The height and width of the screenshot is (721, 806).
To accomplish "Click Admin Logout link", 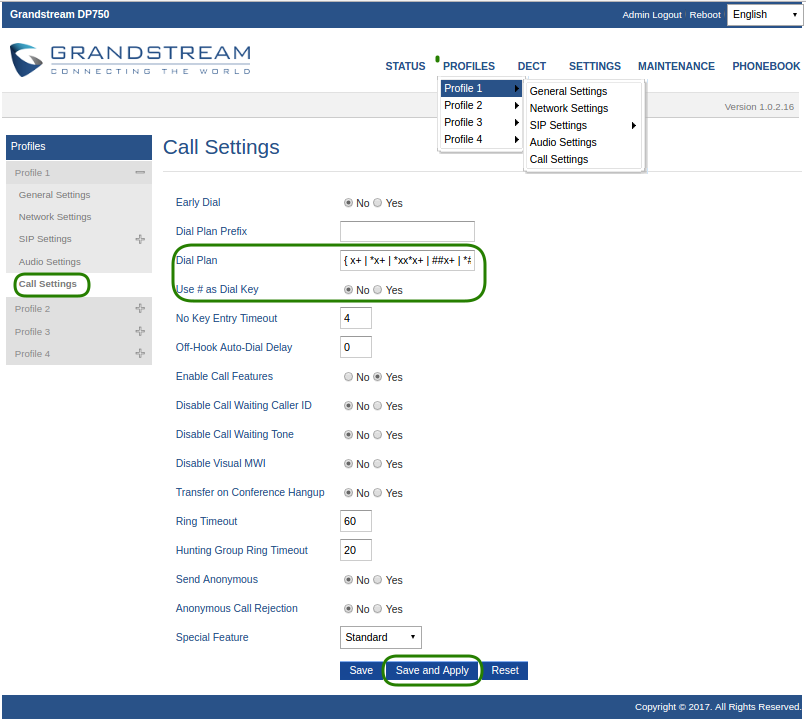I will click(x=652, y=15).
